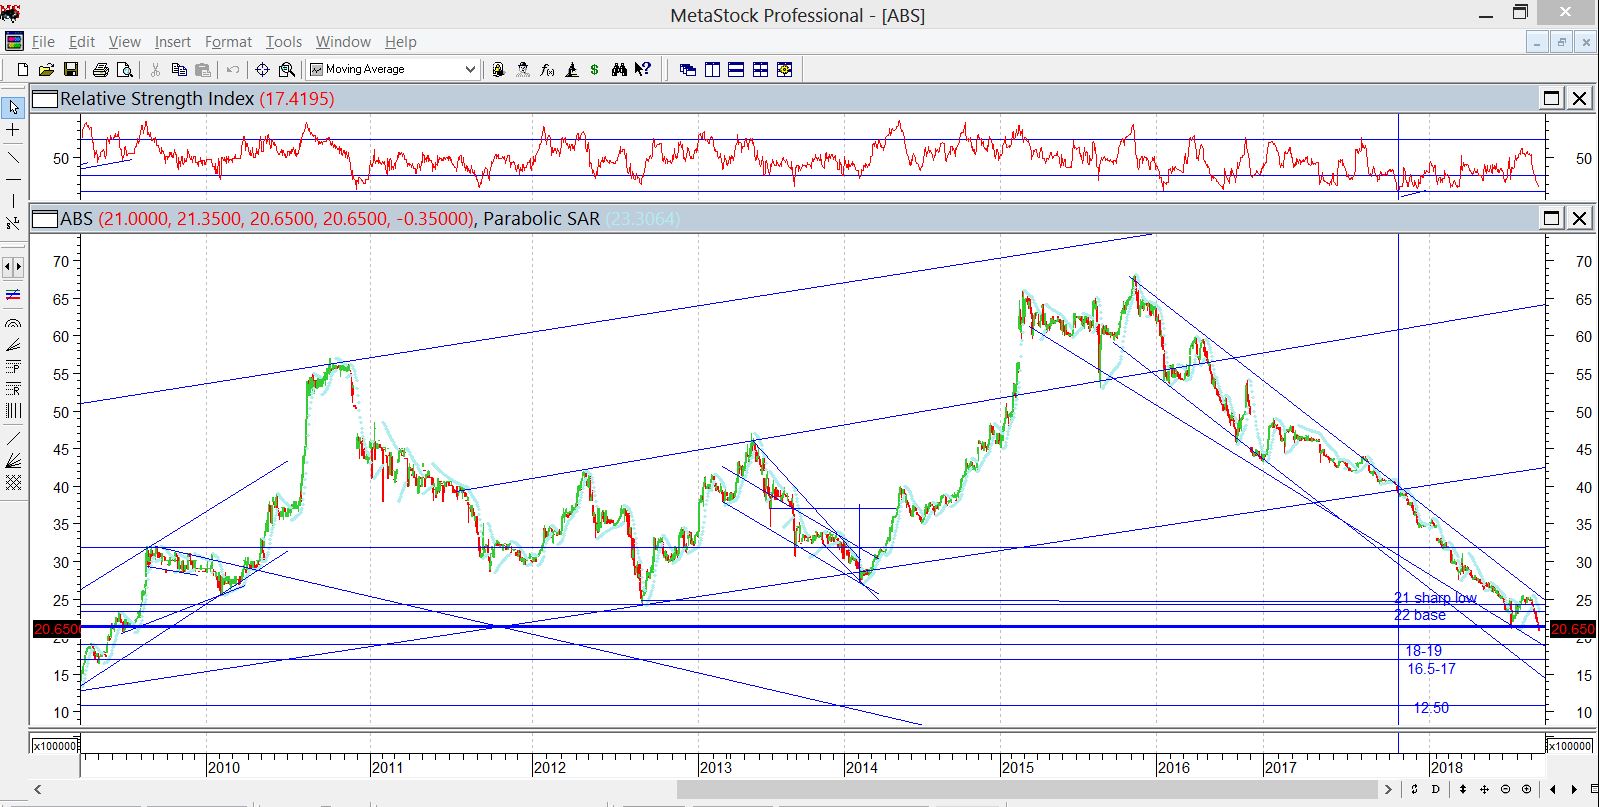The image size is (1599, 807).
Task: Cascade windows using the layered windows icon
Action: click(688, 69)
